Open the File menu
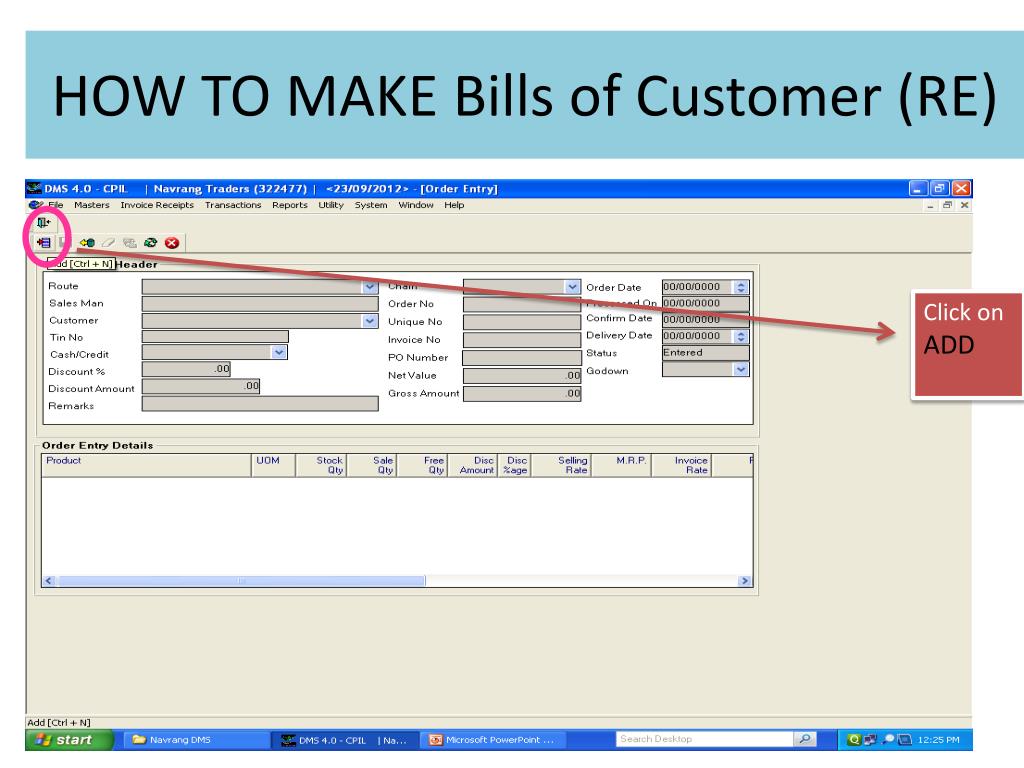Screen dimensions: 1024x768 (x=56, y=205)
